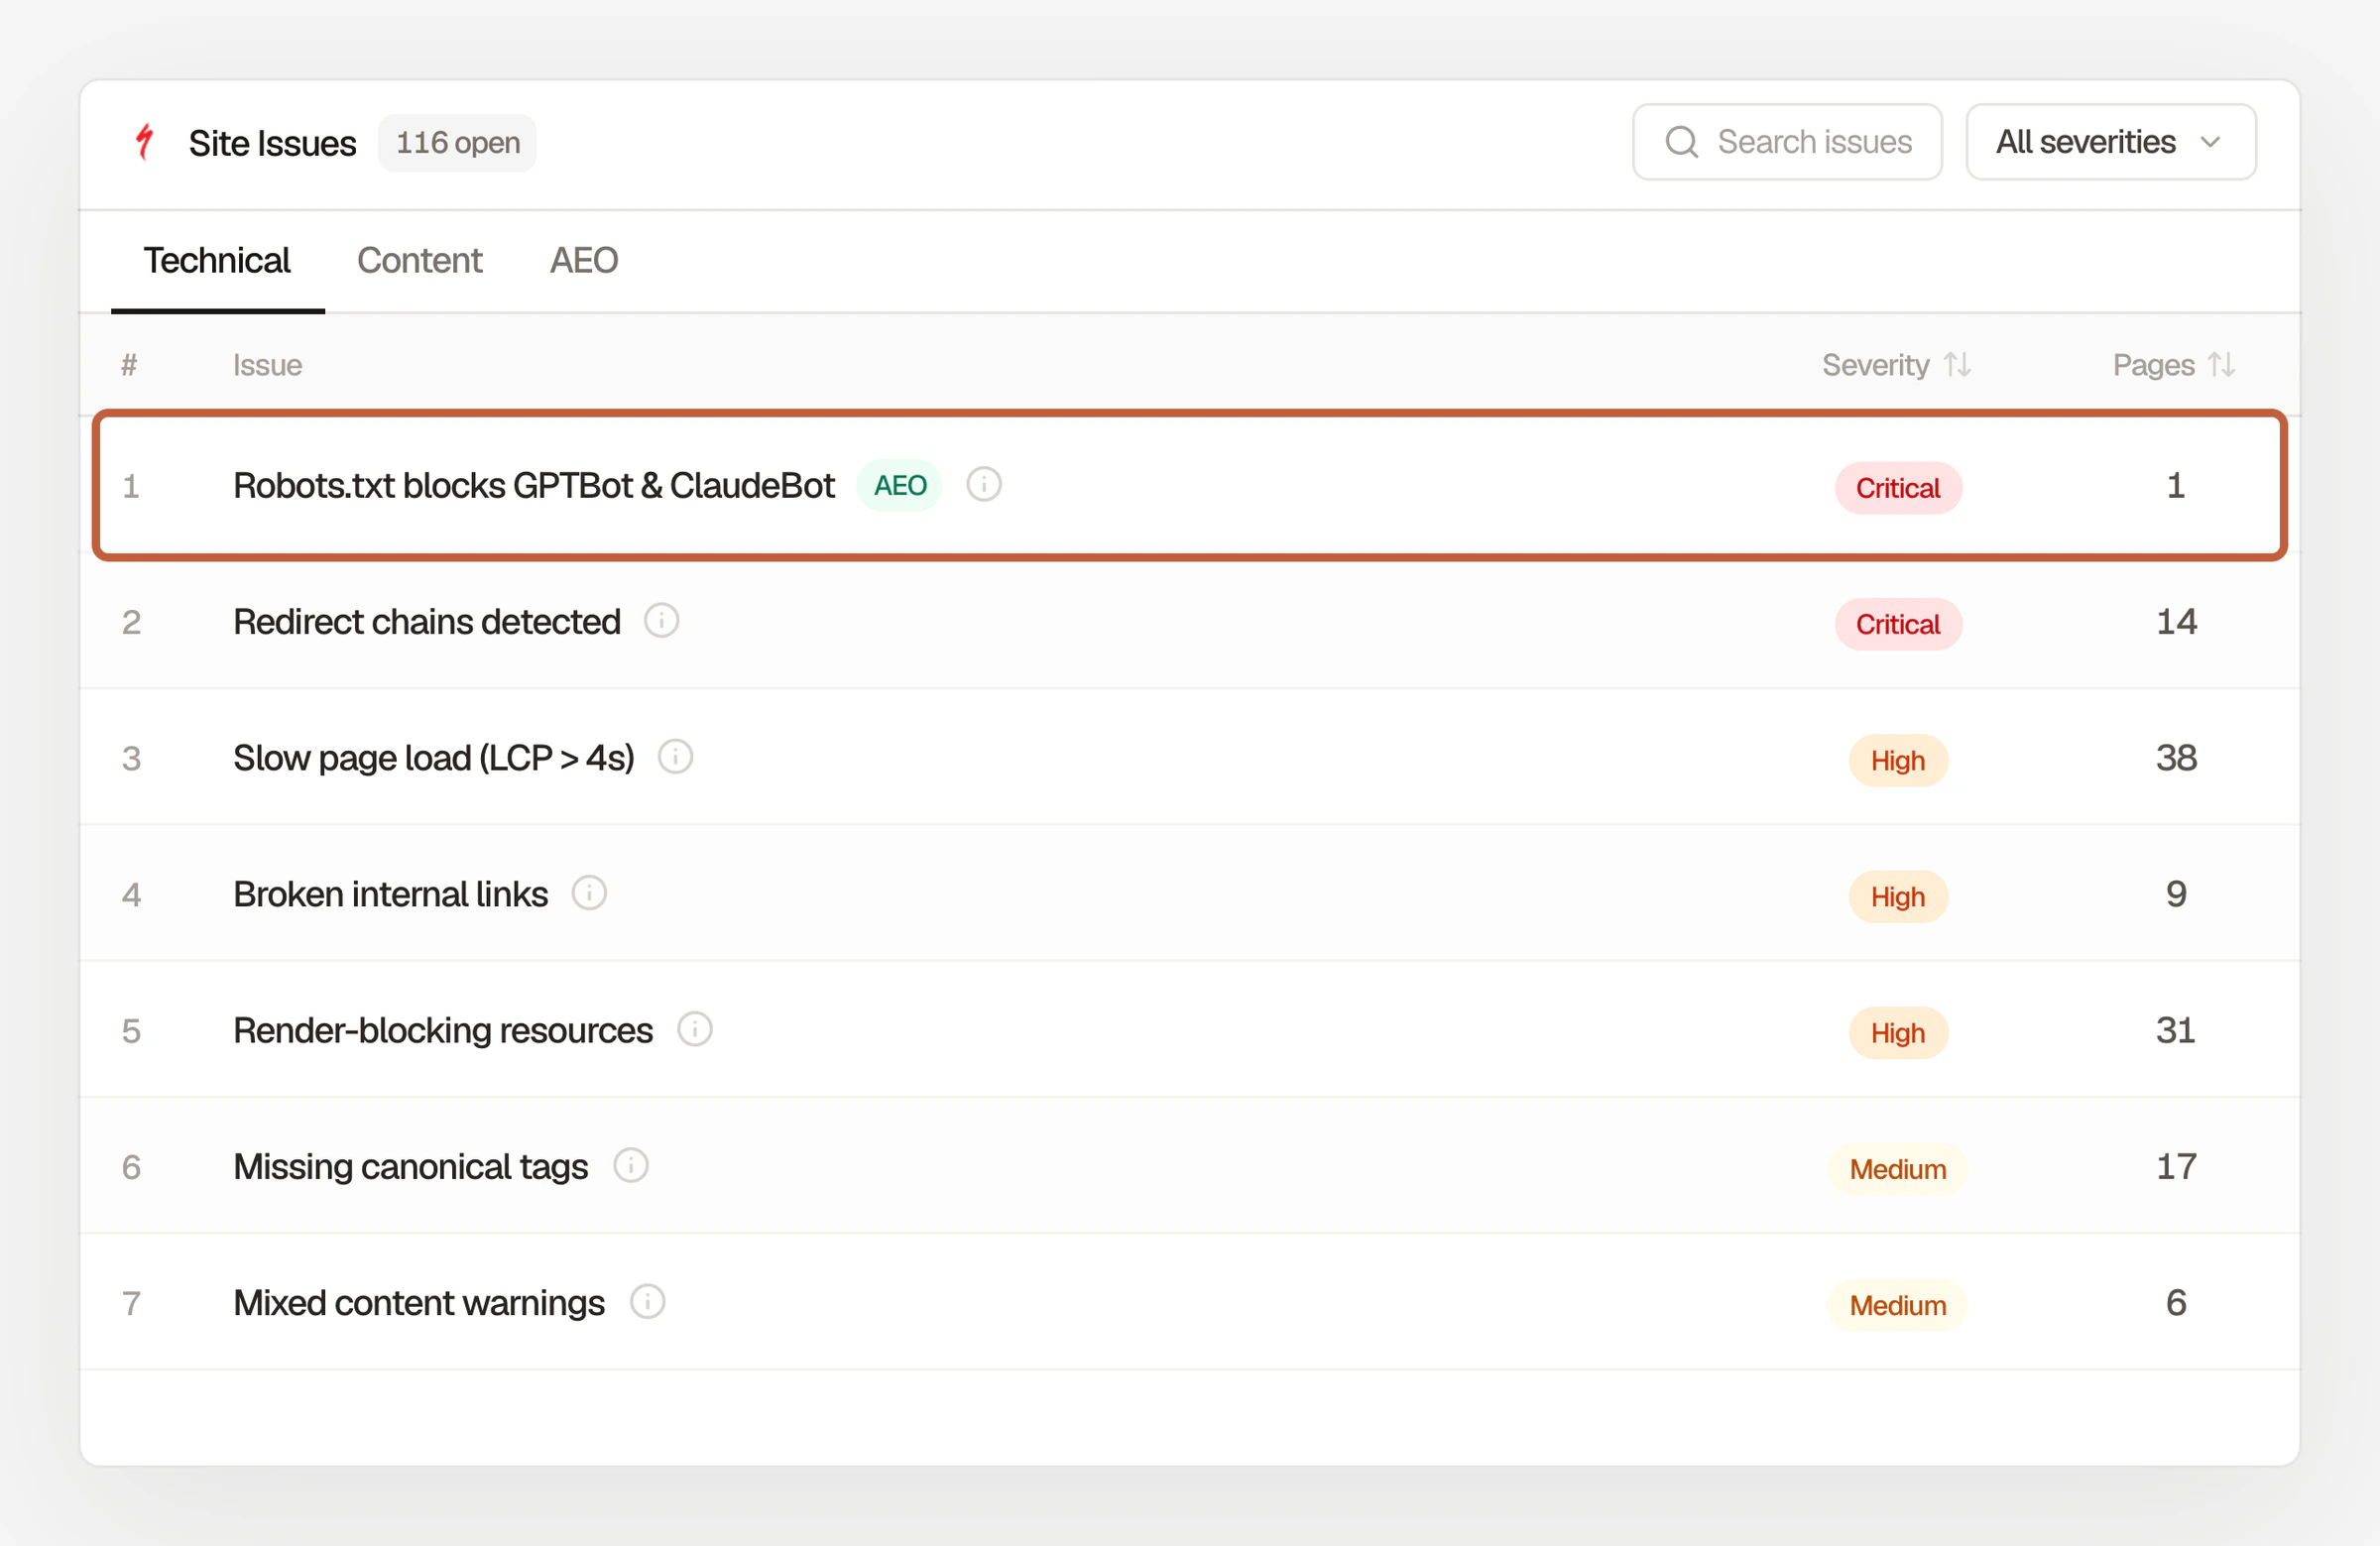
Task: Click the red lightning bolt Site Issues logo
Action: coord(145,142)
